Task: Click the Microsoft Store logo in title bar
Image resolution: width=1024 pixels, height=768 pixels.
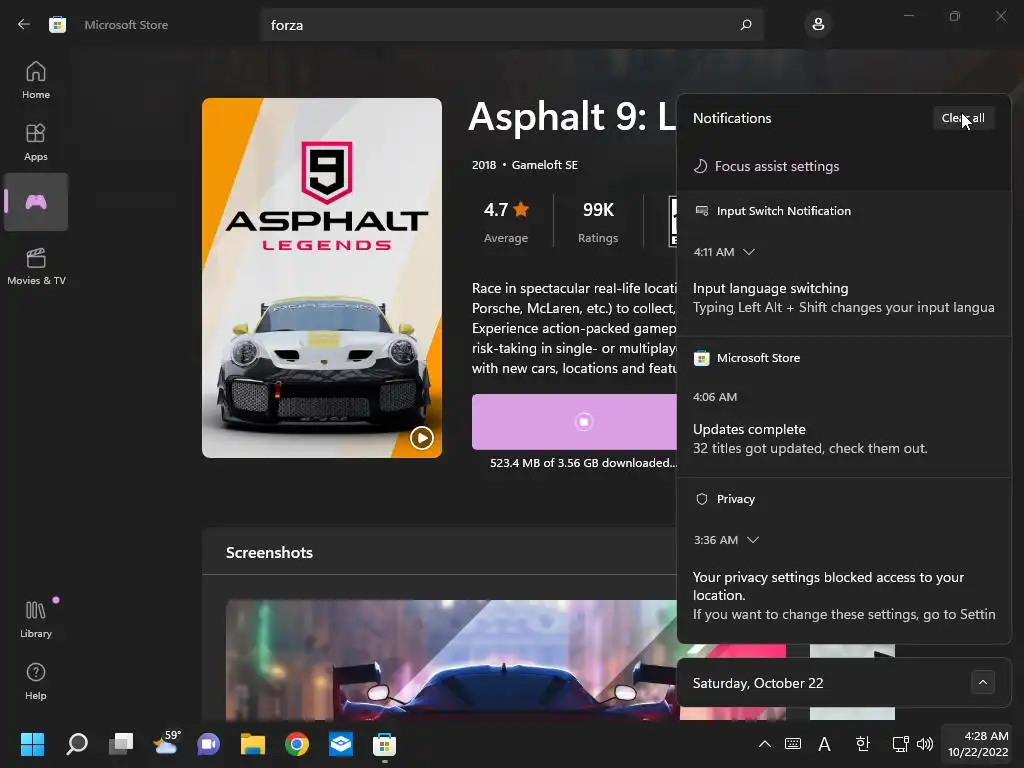Action: click(57, 25)
